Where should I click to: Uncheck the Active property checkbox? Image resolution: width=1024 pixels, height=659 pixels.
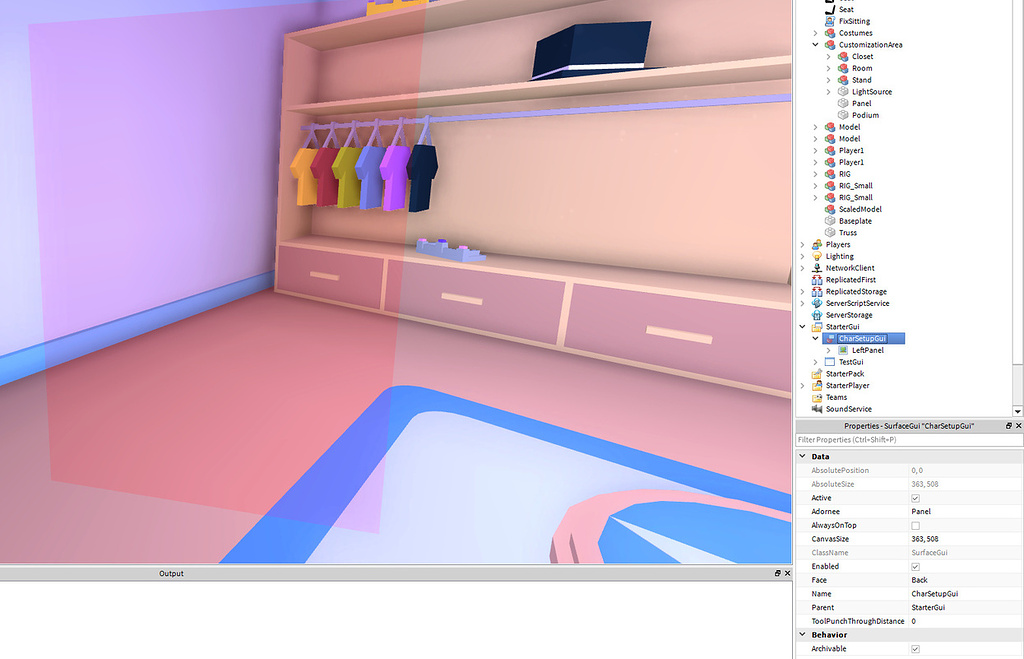point(915,498)
